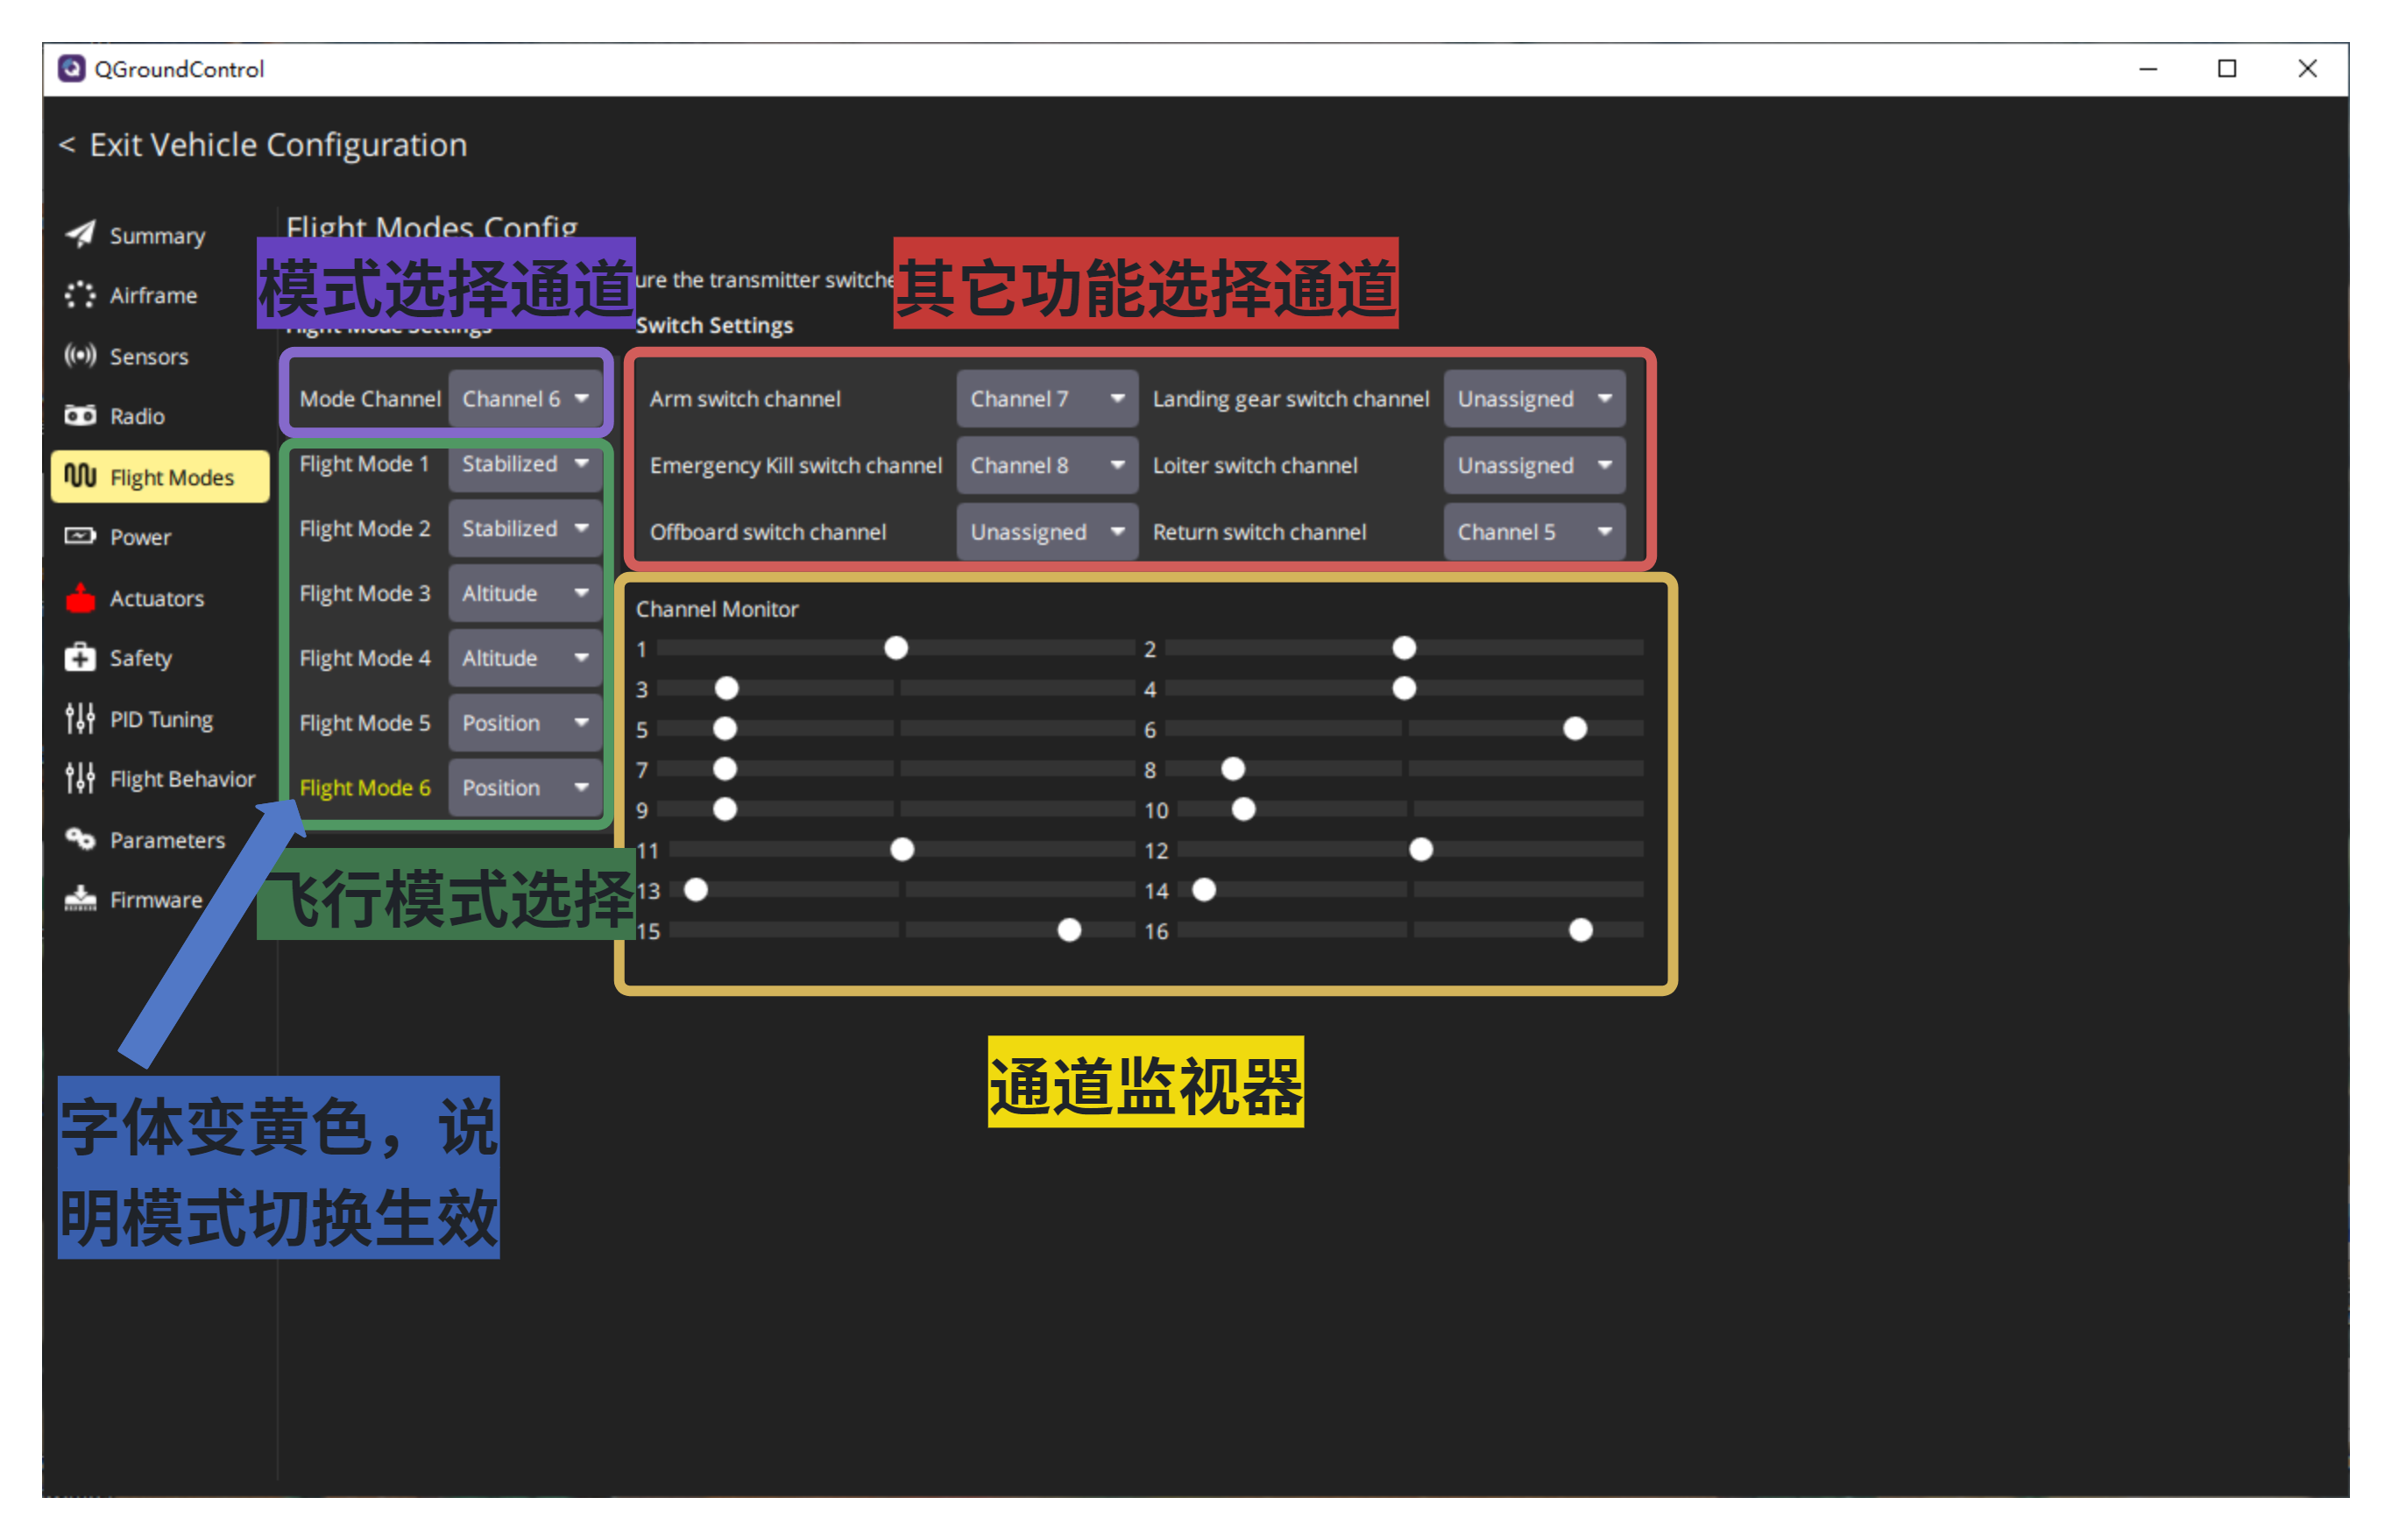Go to the Flight Behavior section

pos(160,779)
